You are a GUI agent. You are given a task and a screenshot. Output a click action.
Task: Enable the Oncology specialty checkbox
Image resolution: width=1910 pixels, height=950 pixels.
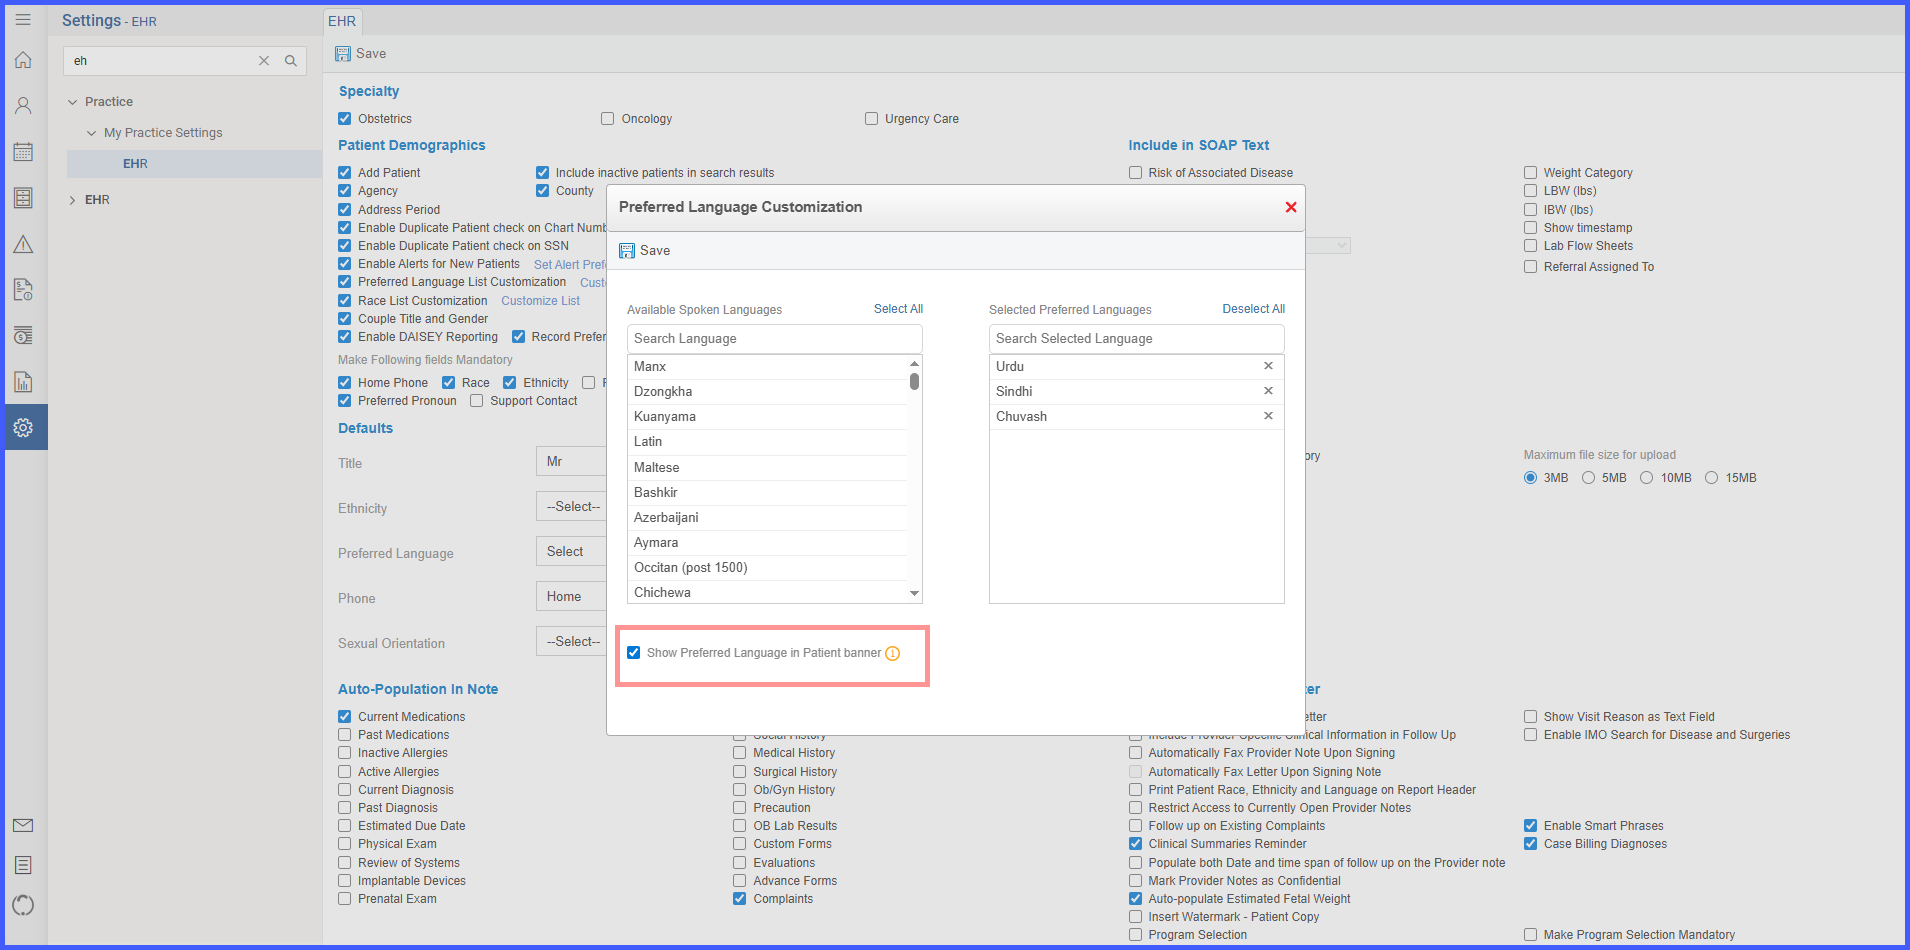coord(607,119)
